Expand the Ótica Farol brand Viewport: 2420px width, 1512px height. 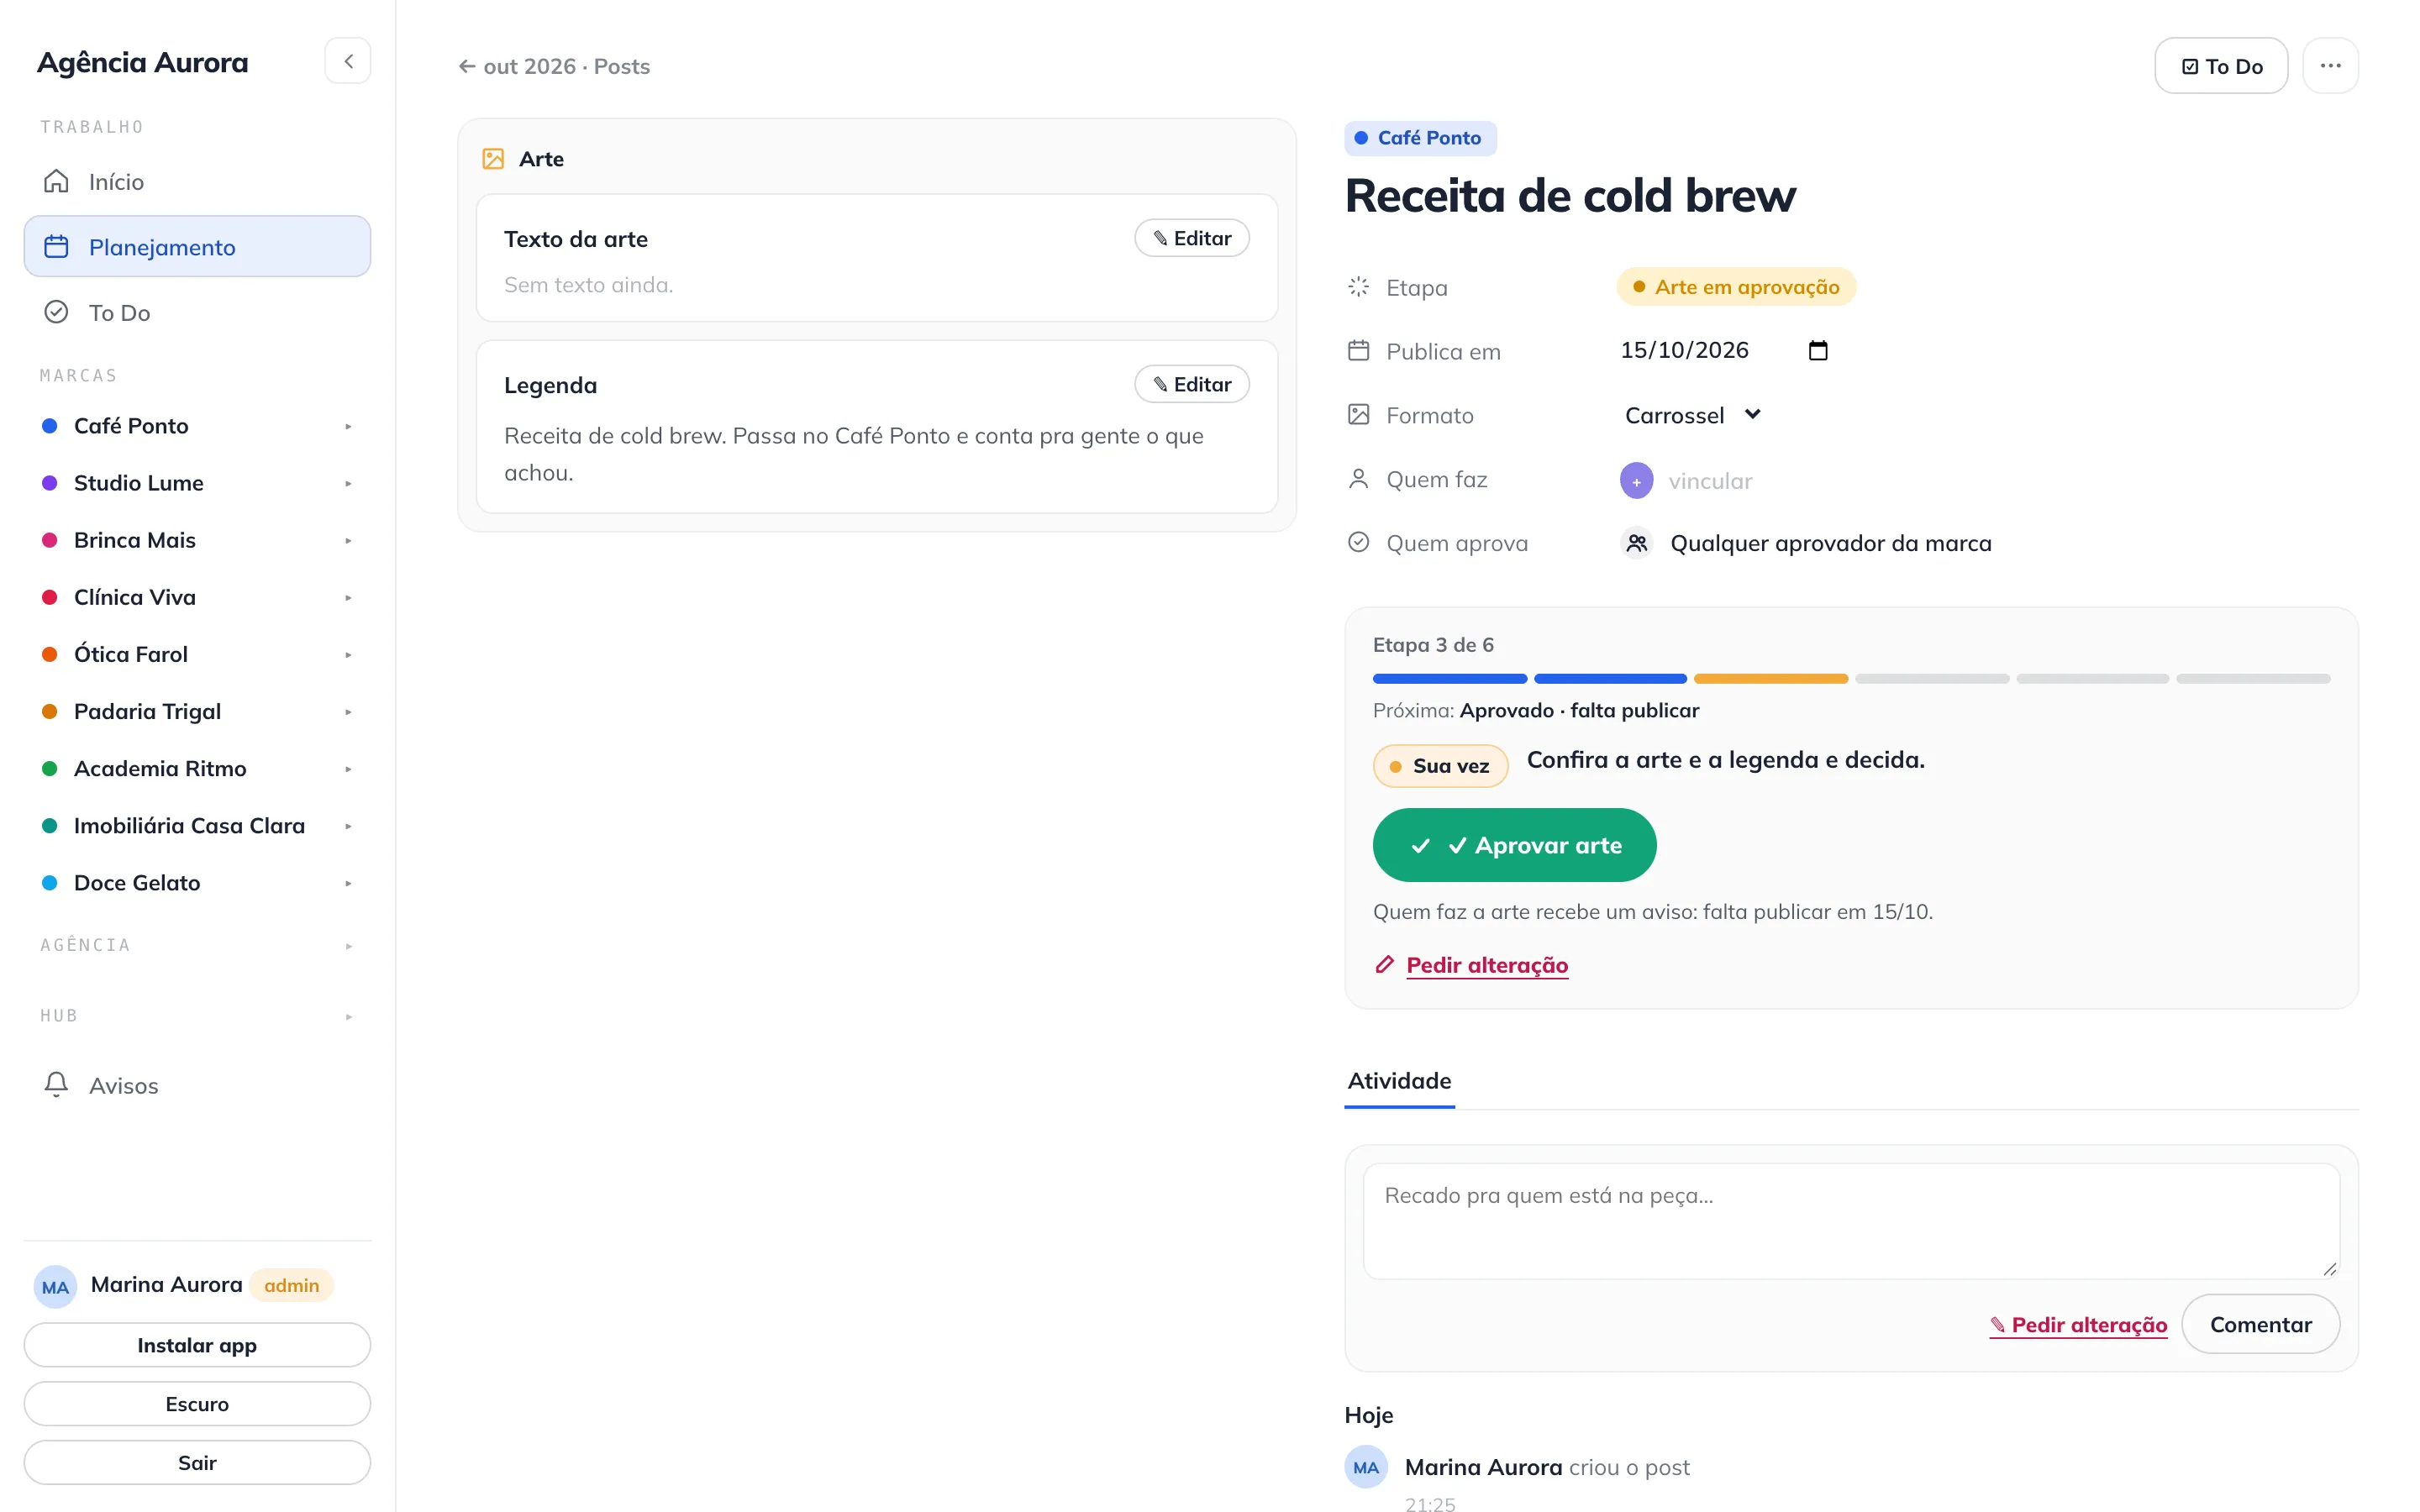[x=348, y=655]
